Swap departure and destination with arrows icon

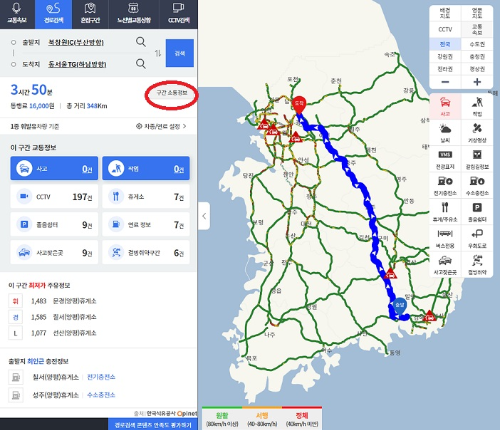tap(158, 53)
